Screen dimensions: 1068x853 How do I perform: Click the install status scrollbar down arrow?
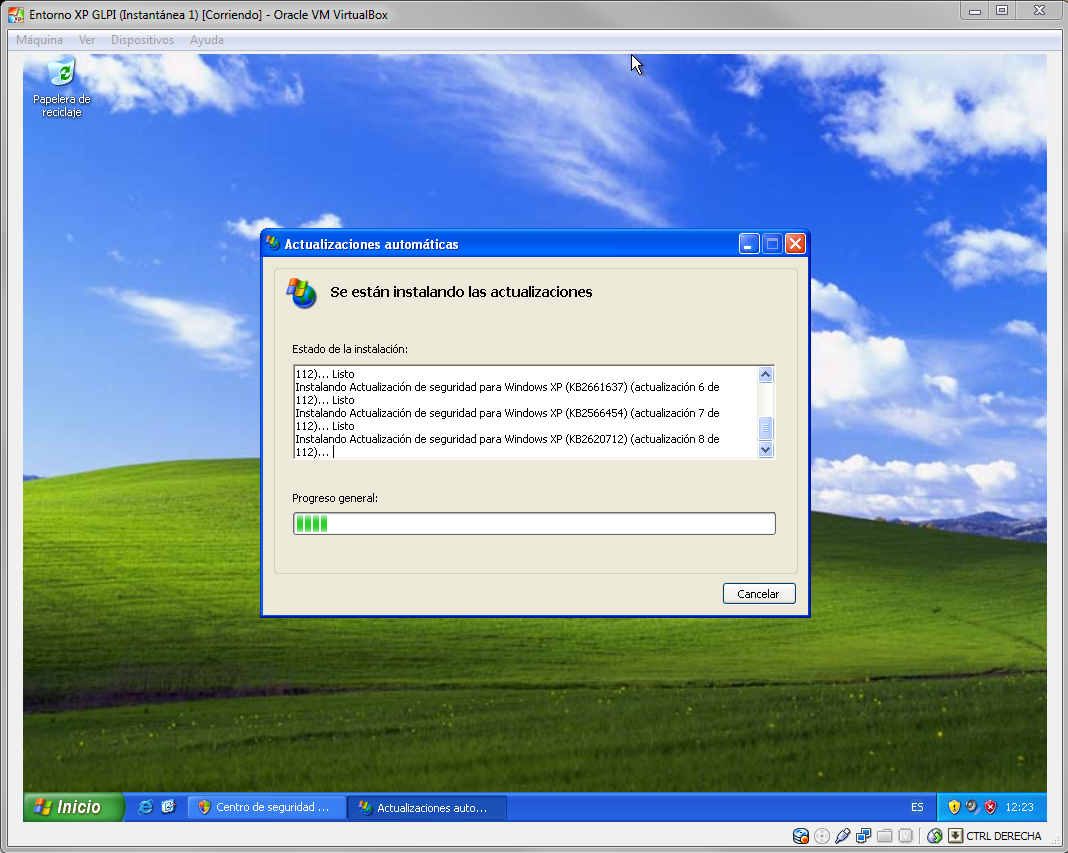click(766, 450)
